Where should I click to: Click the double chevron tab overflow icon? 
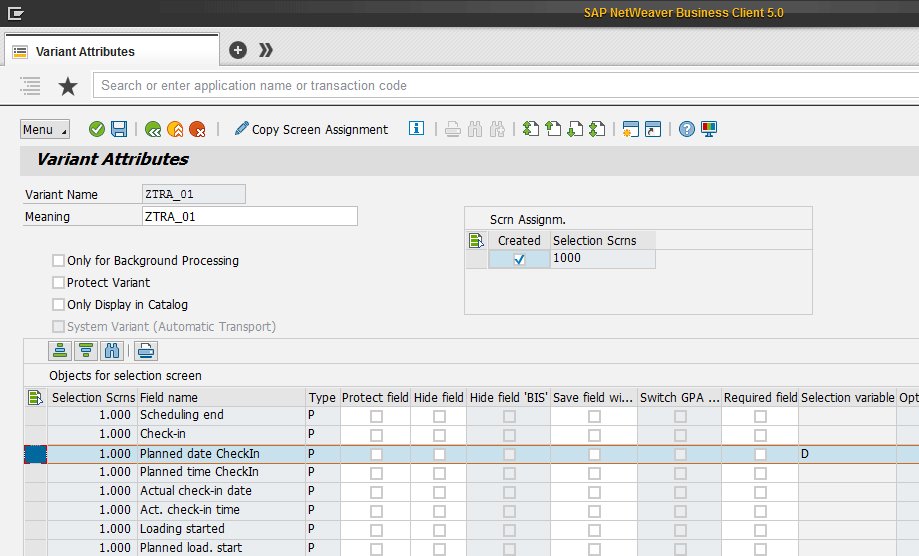point(266,50)
